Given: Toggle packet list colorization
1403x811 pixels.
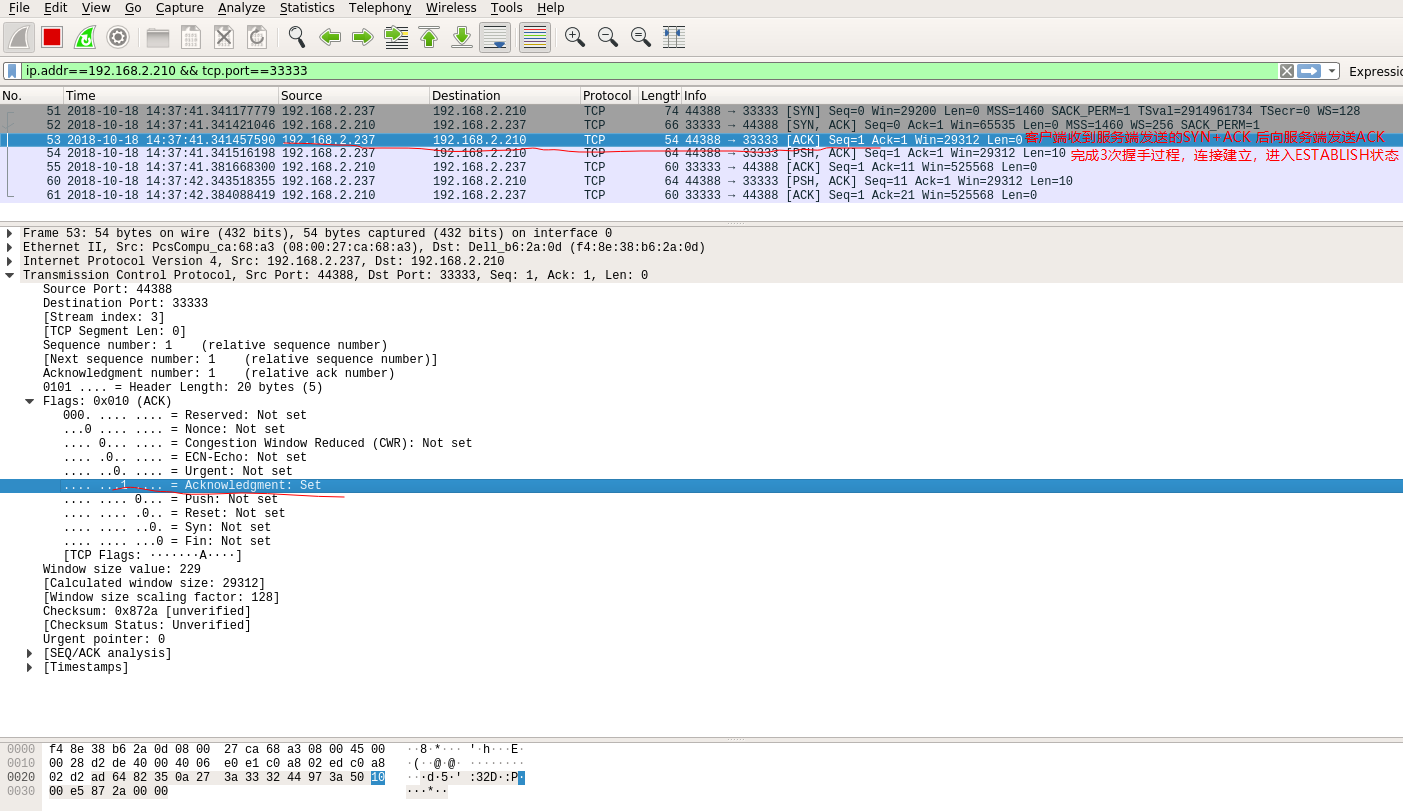Looking at the screenshot, I should pyautogui.click(x=535, y=37).
